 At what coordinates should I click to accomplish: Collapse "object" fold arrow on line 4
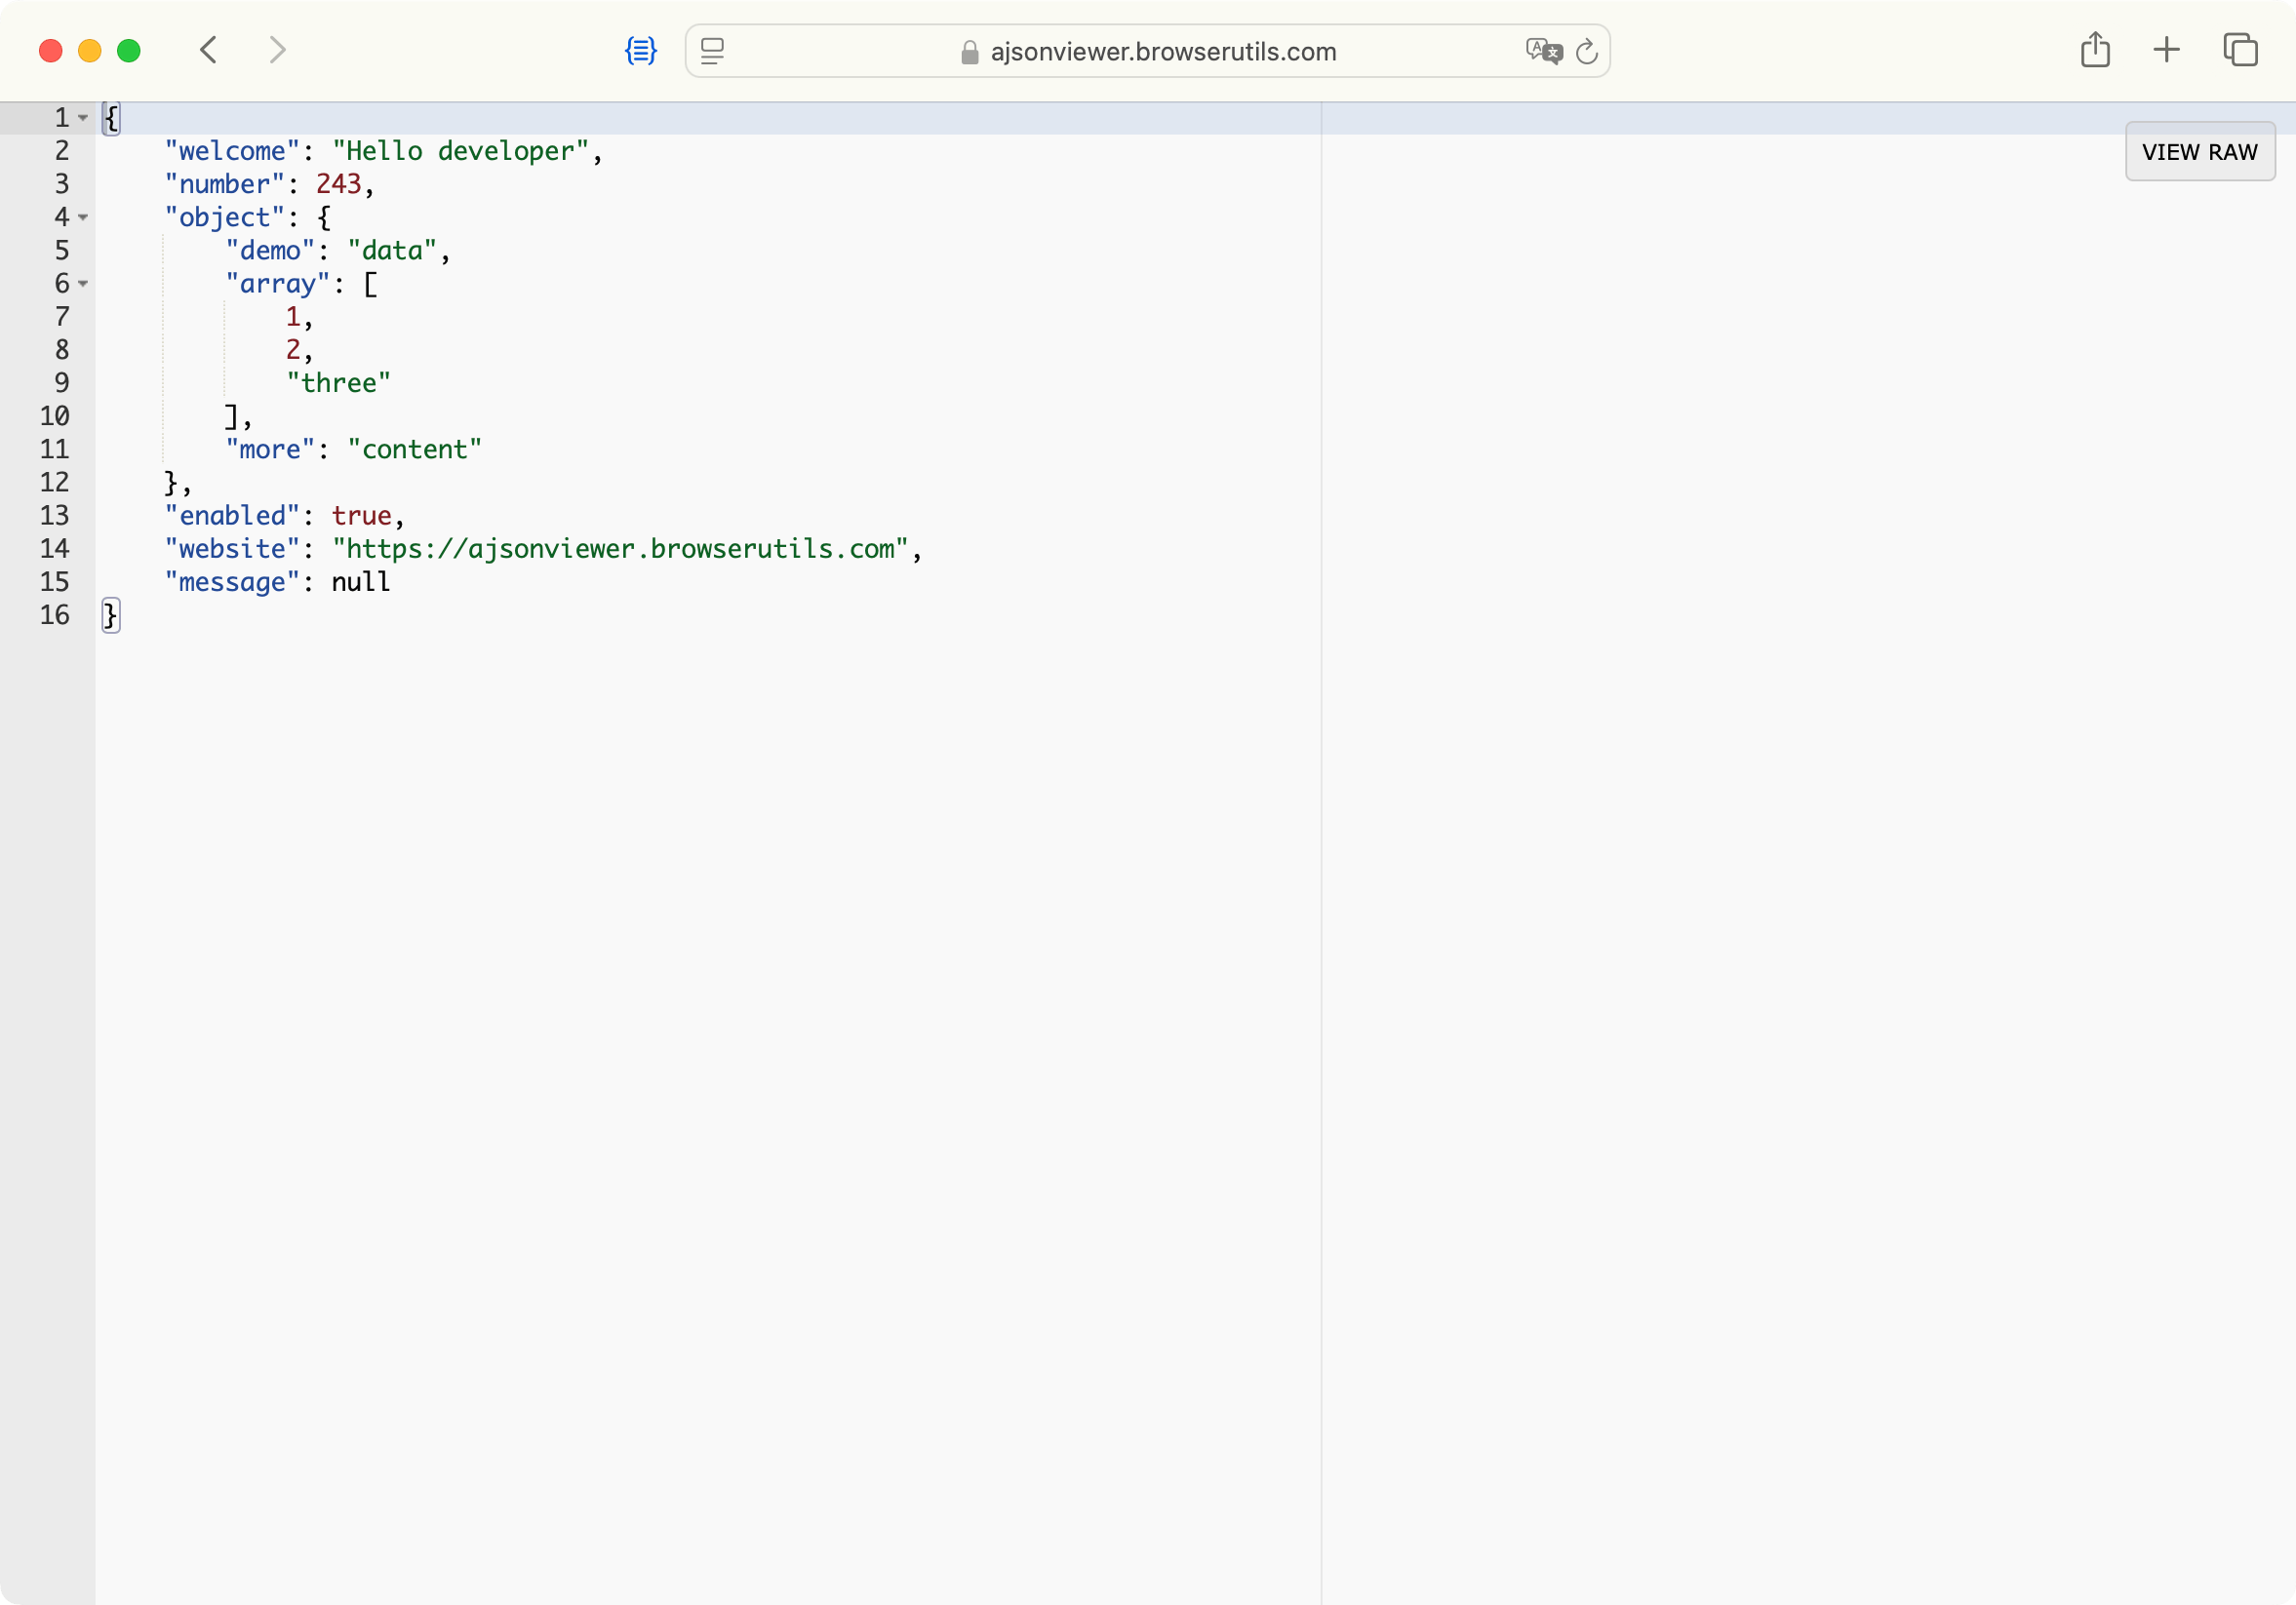coord(83,217)
